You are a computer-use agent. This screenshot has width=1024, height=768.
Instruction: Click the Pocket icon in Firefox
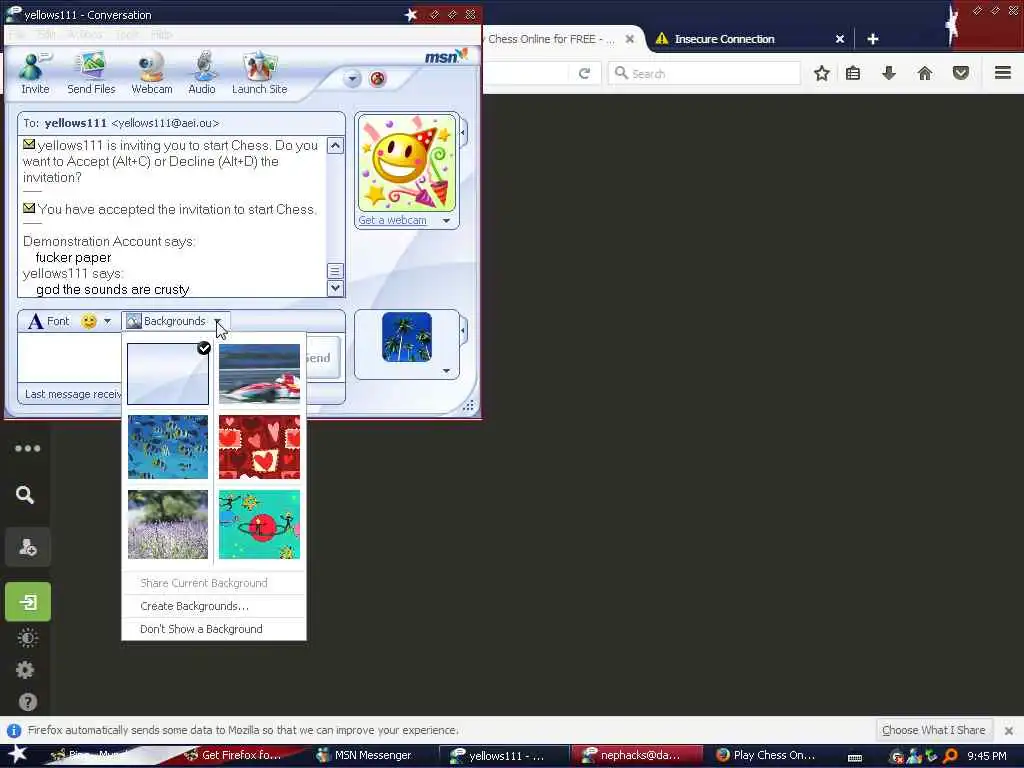coord(961,73)
